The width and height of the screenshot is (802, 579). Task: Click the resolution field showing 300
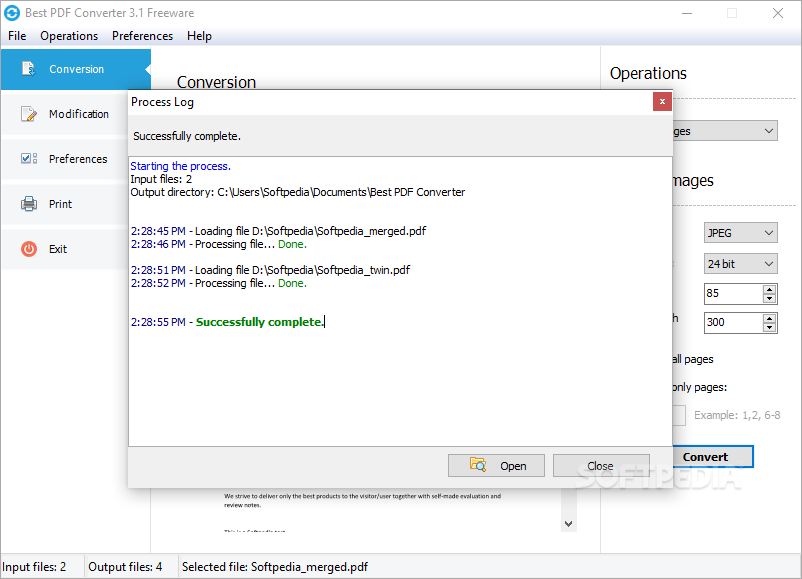coord(733,322)
